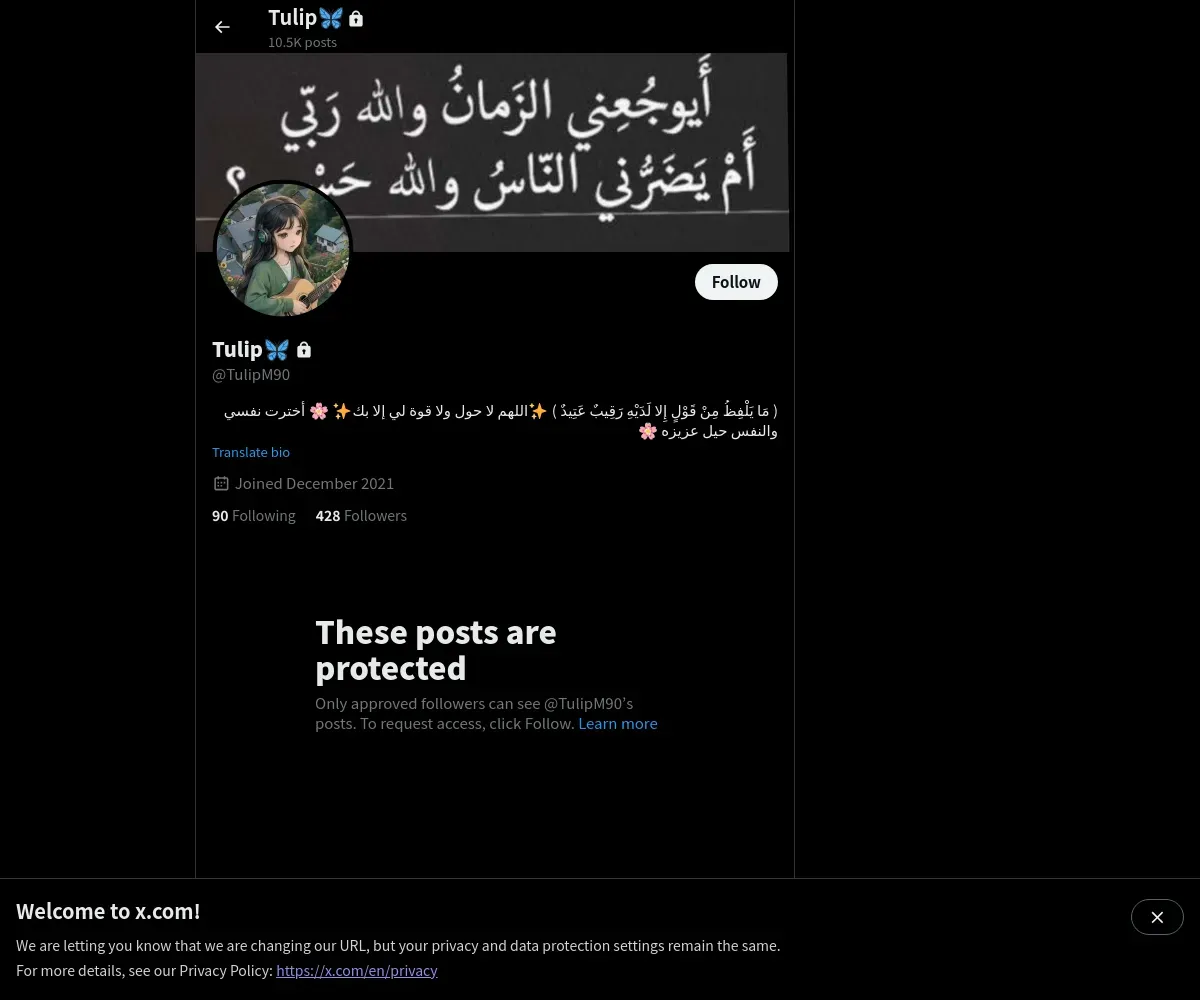
Task: Click the @TulipM90 handle text
Action: click(251, 375)
